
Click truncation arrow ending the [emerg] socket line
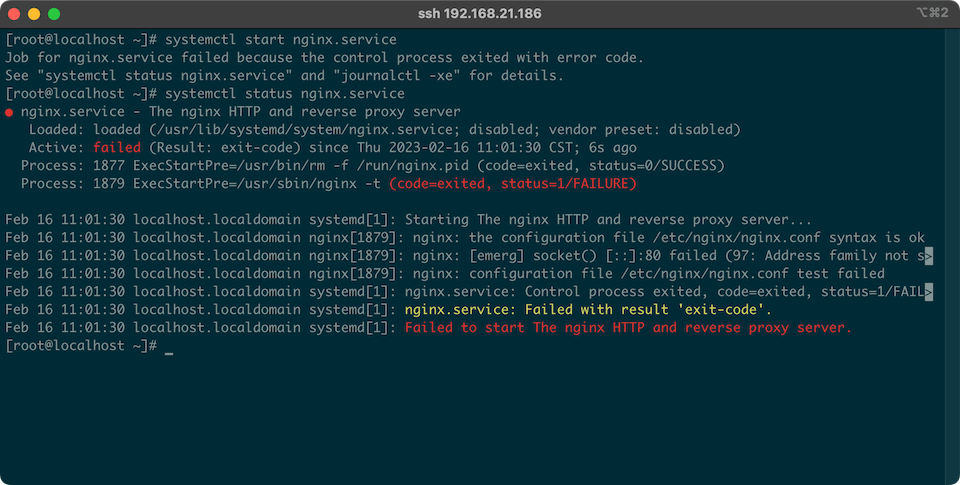tap(929, 256)
